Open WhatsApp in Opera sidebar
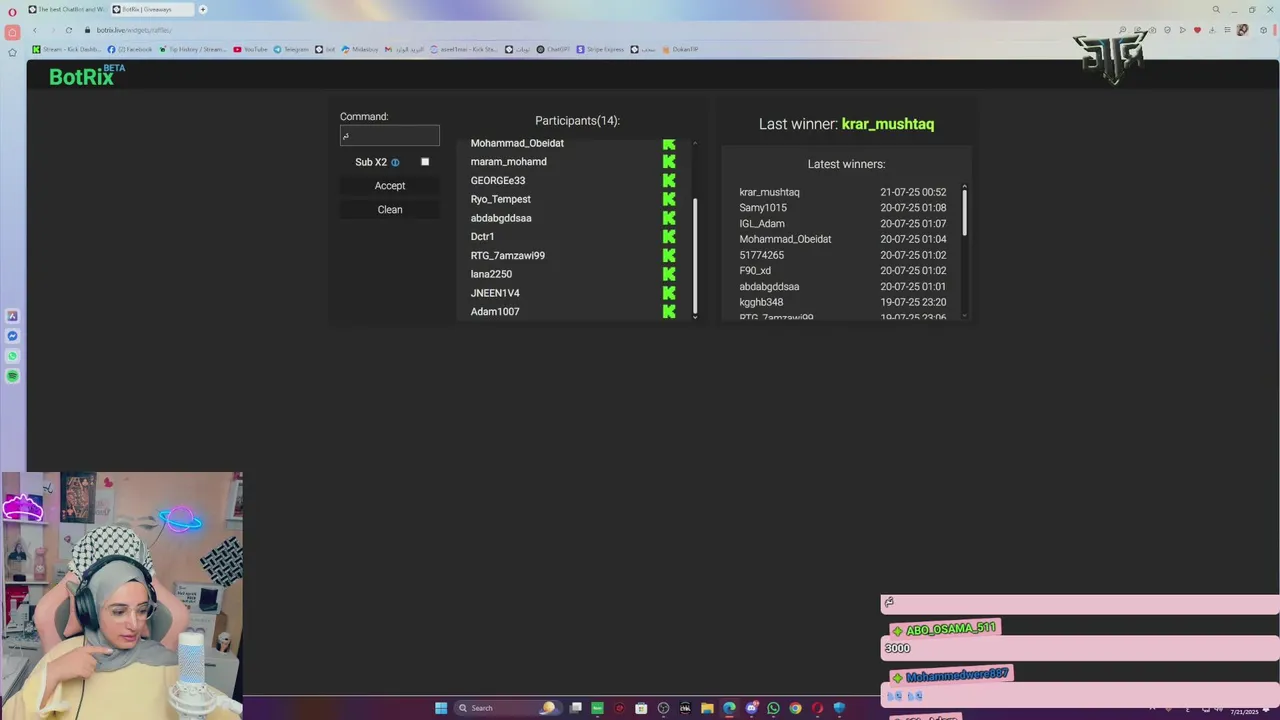 [x=12, y=356]
